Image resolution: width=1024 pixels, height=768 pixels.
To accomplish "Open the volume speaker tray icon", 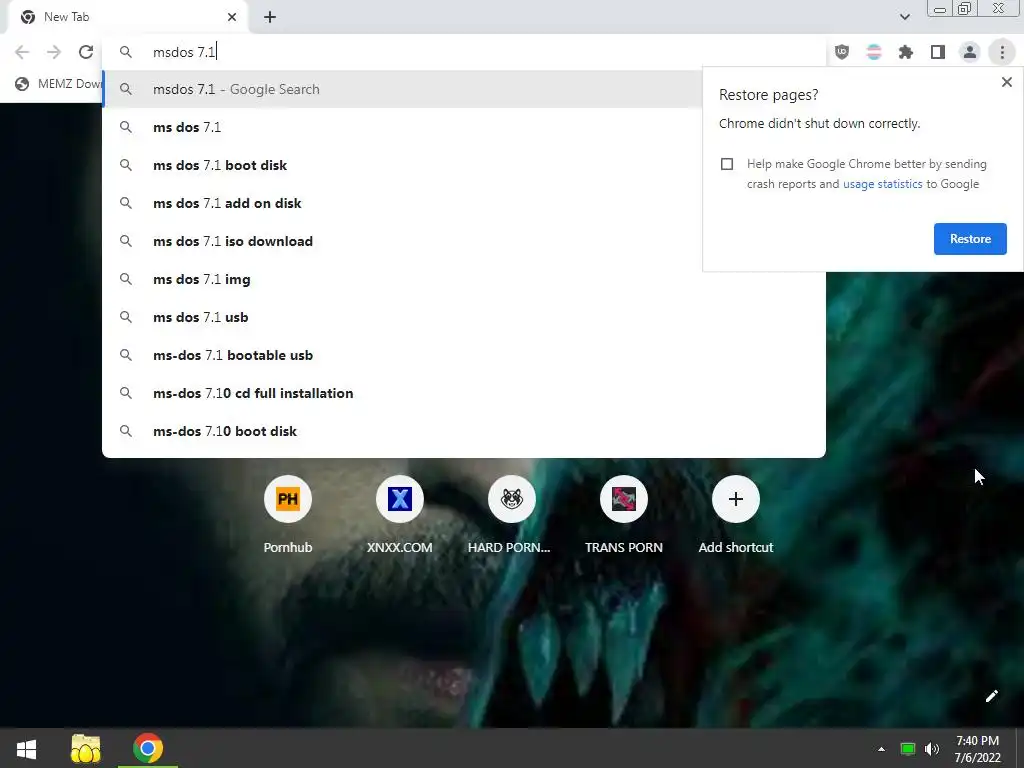I will (932, 749).
